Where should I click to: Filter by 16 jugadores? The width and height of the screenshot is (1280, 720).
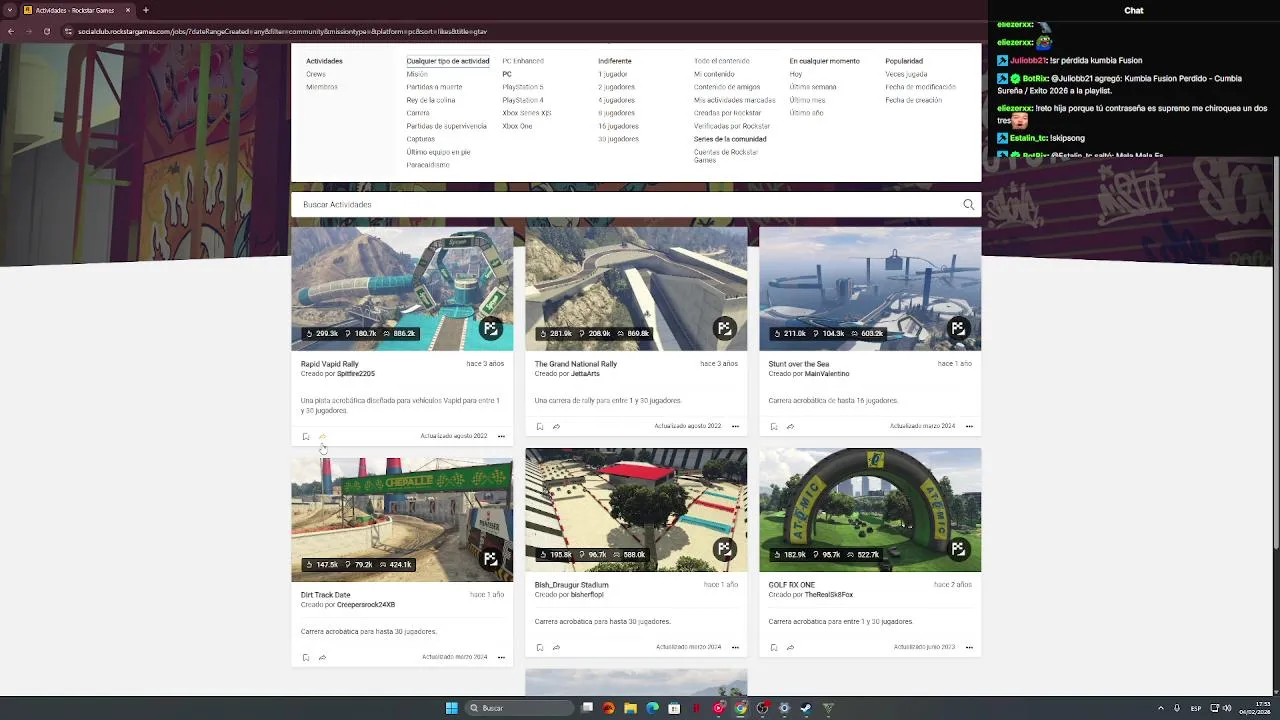618,126
